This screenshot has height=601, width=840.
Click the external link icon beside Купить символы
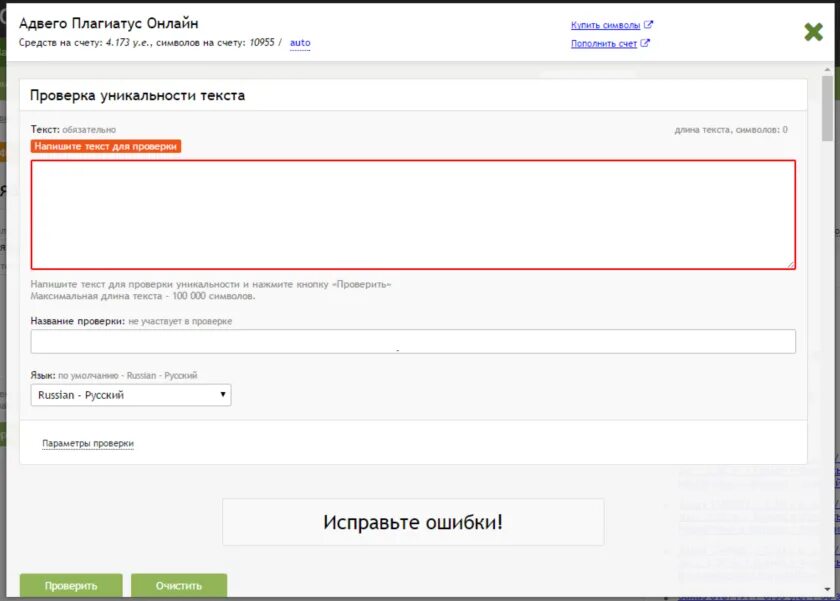click(648, 25)
